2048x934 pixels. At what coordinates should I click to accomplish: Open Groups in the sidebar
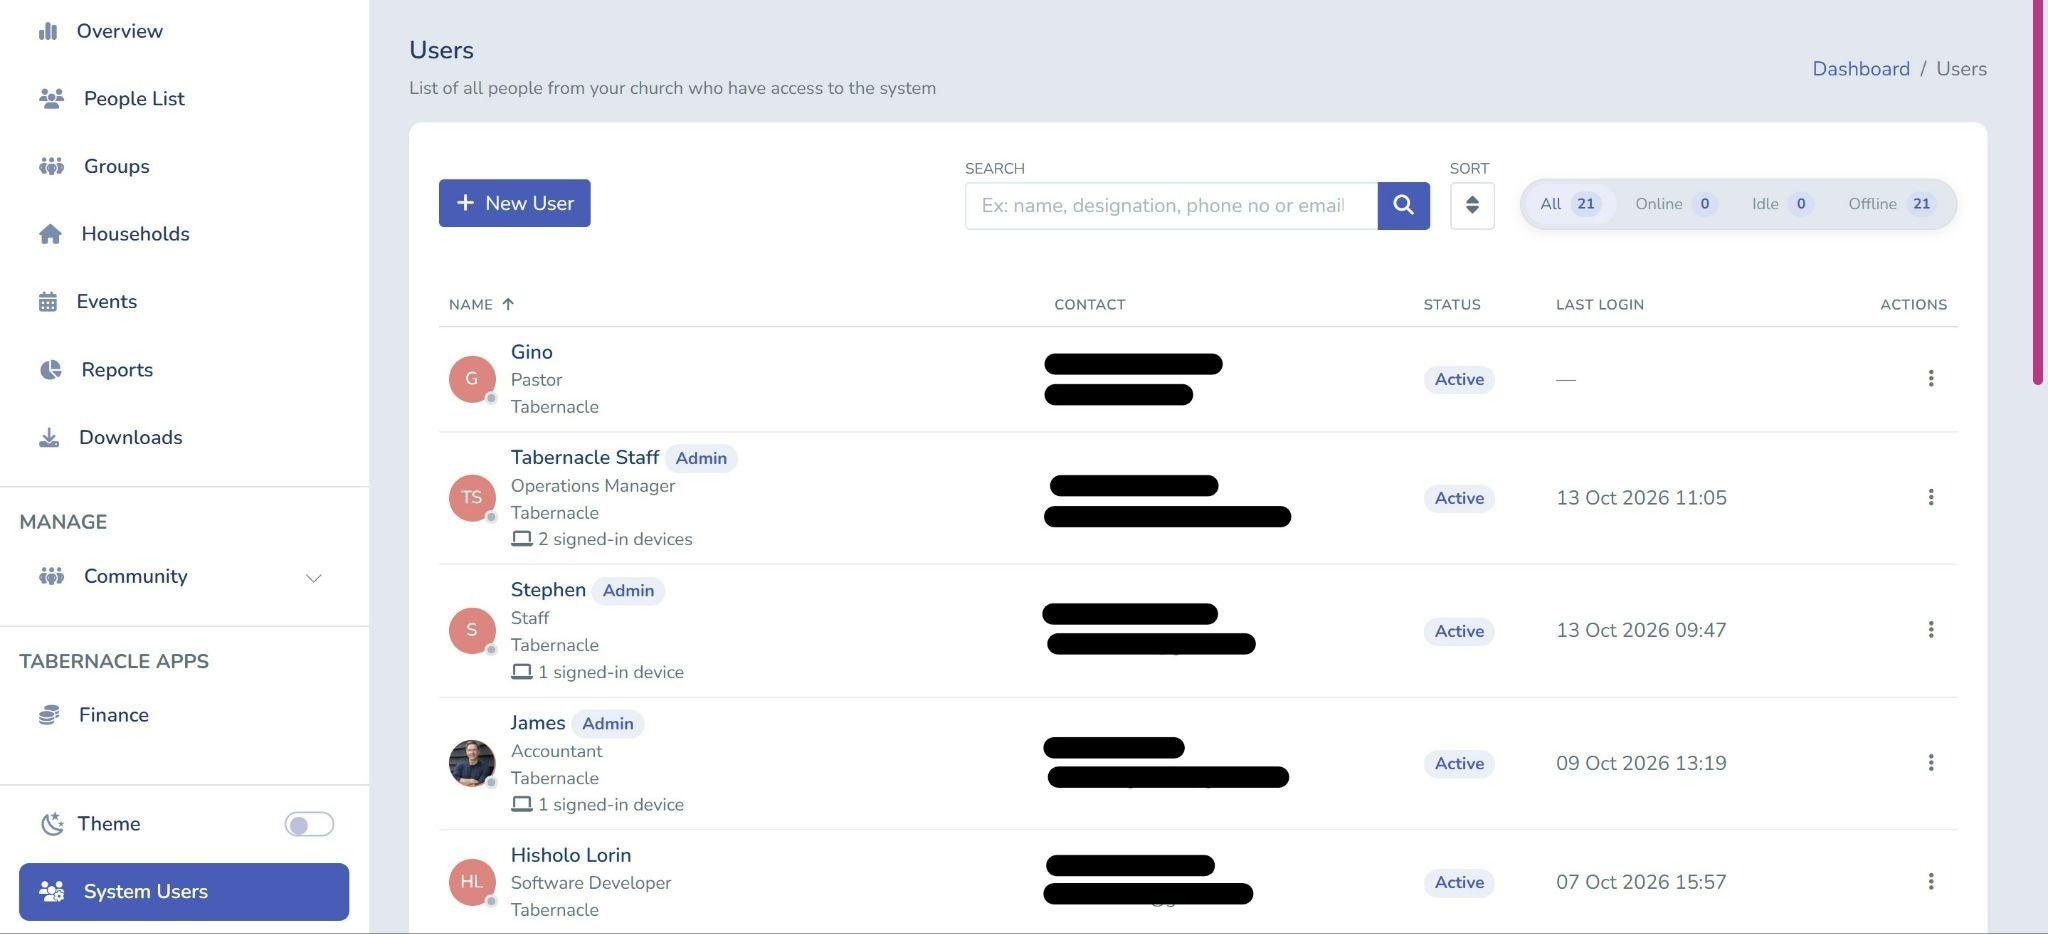(x=117, y=166)
